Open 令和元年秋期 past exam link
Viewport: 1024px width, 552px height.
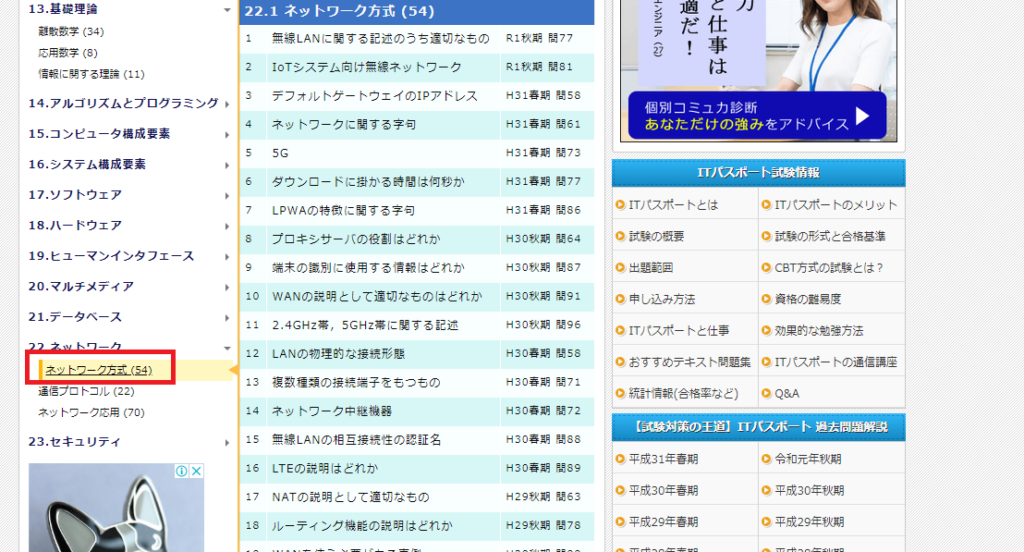[808, 459]
